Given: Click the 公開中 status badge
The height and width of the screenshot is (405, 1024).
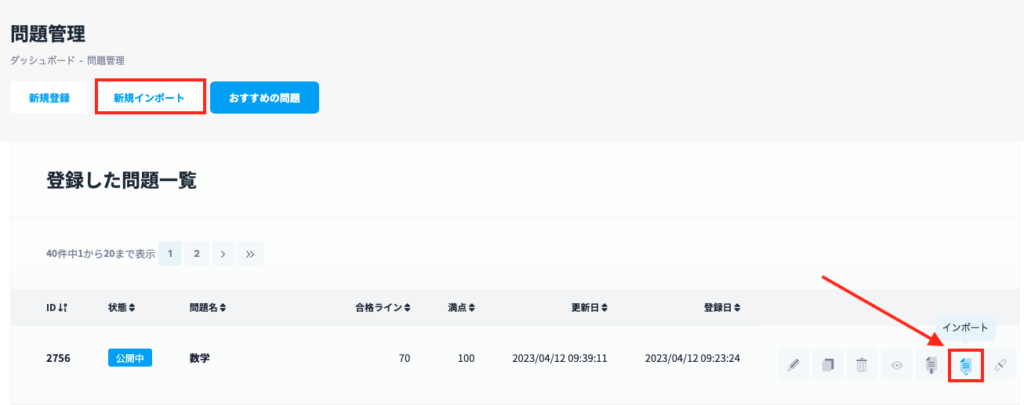Looking at the screenshot, I should pyautogui.click(x=130, y=358).
